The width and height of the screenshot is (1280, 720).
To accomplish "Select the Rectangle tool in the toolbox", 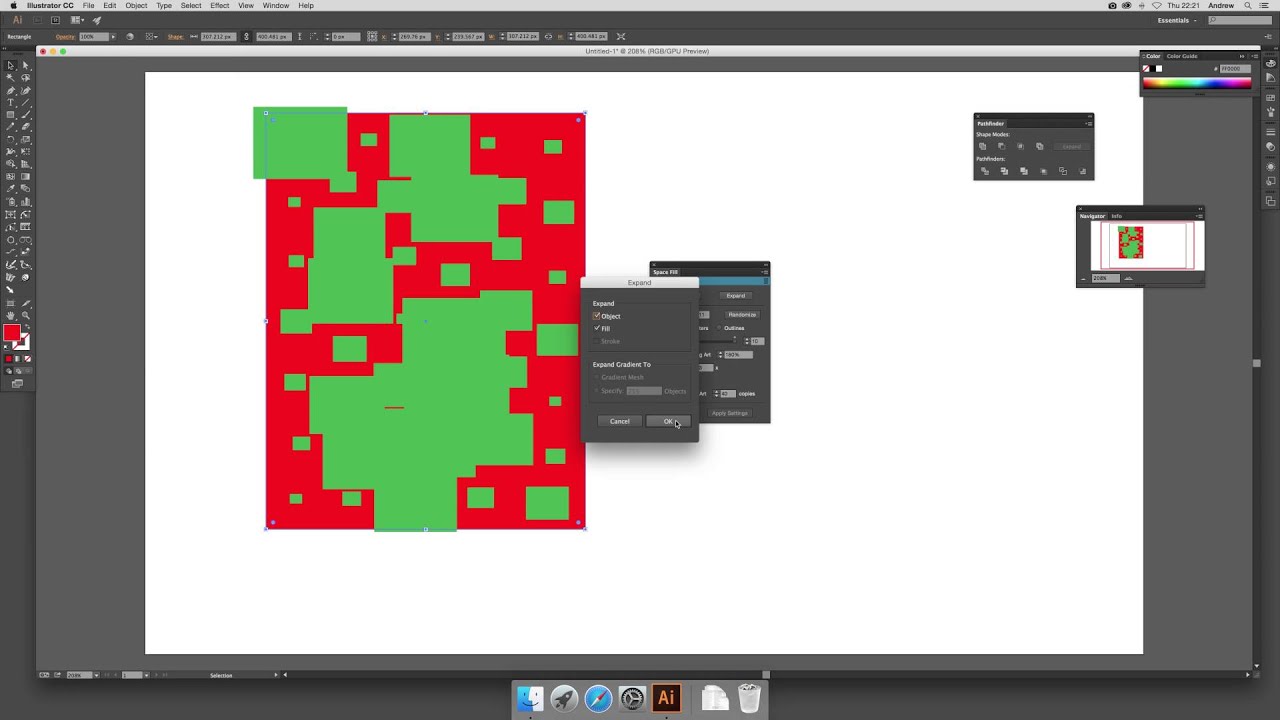I will pyautogui.click(x=11, y=115).
